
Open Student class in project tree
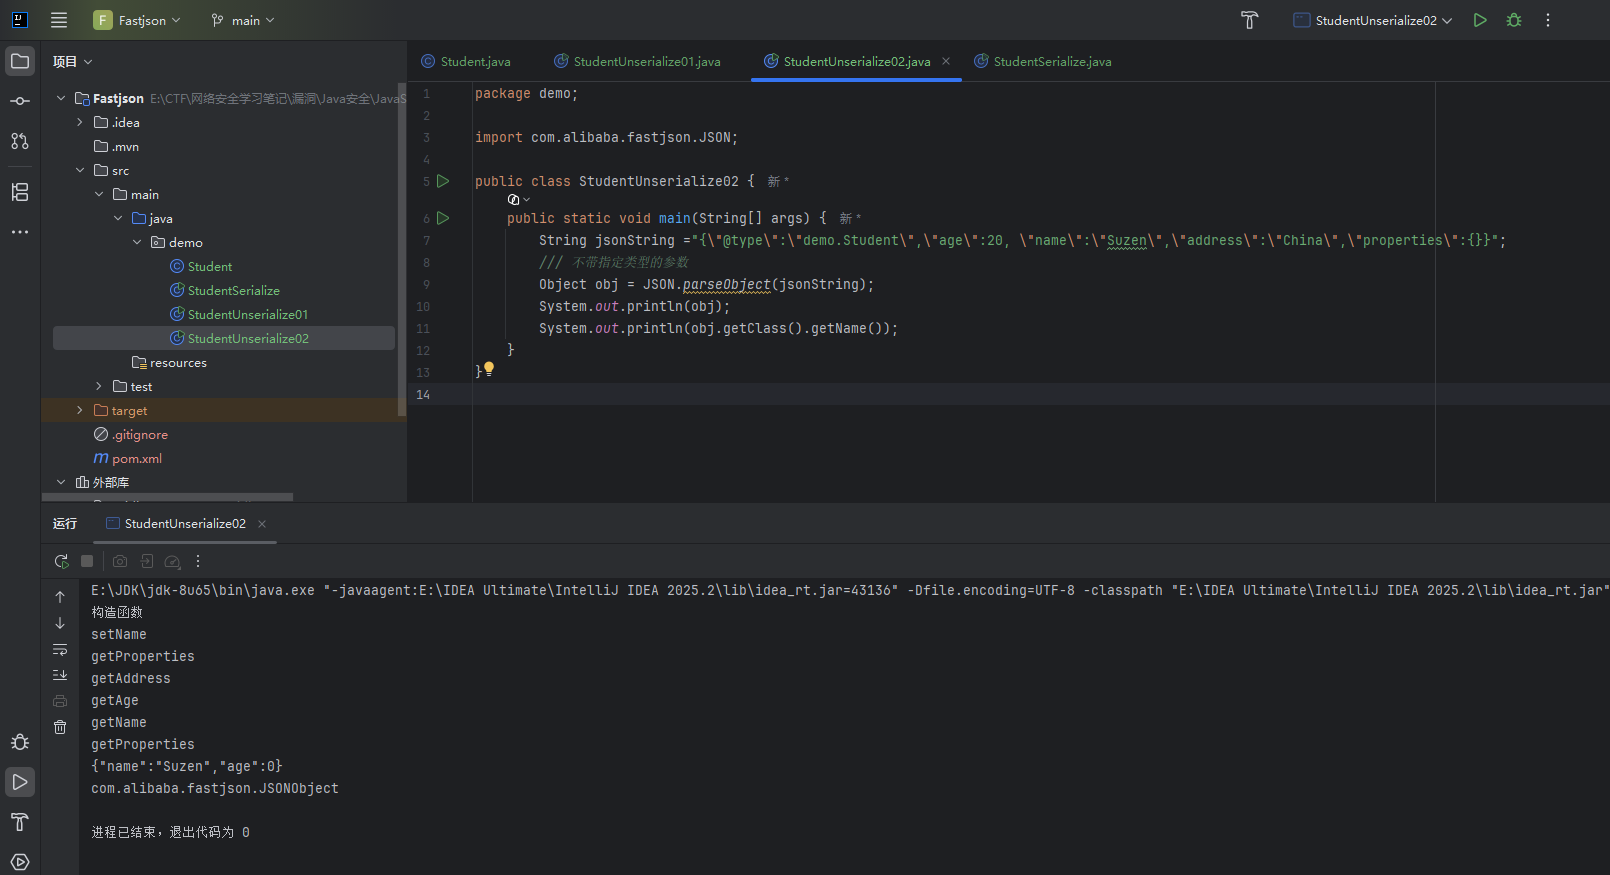click(201, 266)
